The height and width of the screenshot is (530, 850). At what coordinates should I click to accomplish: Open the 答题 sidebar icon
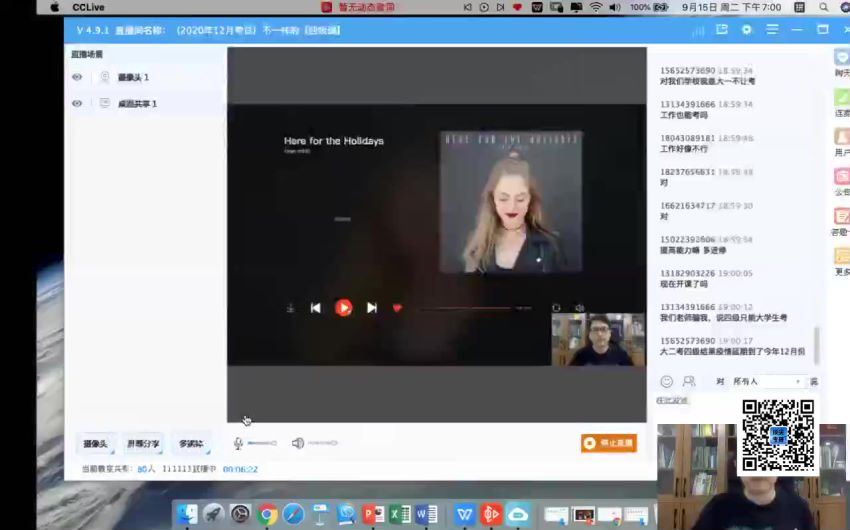click(842, 217)
